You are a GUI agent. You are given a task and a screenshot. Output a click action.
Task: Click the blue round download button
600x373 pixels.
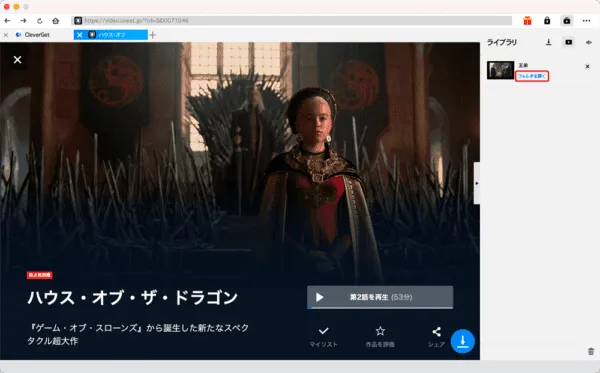[463, 341]
